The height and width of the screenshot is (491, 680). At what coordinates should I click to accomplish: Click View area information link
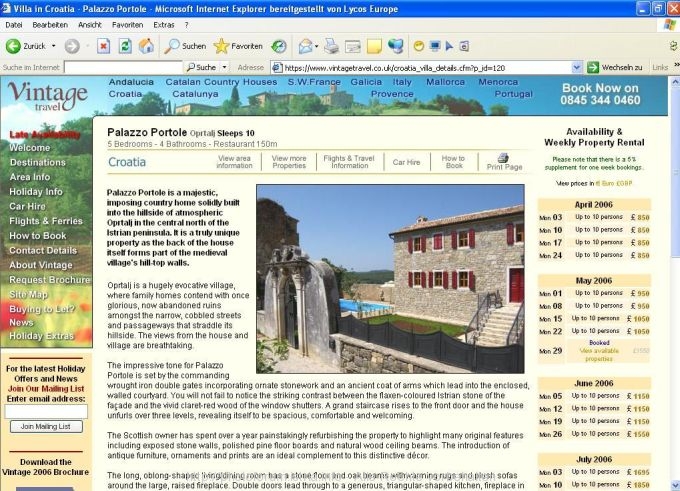pos(234,162)
